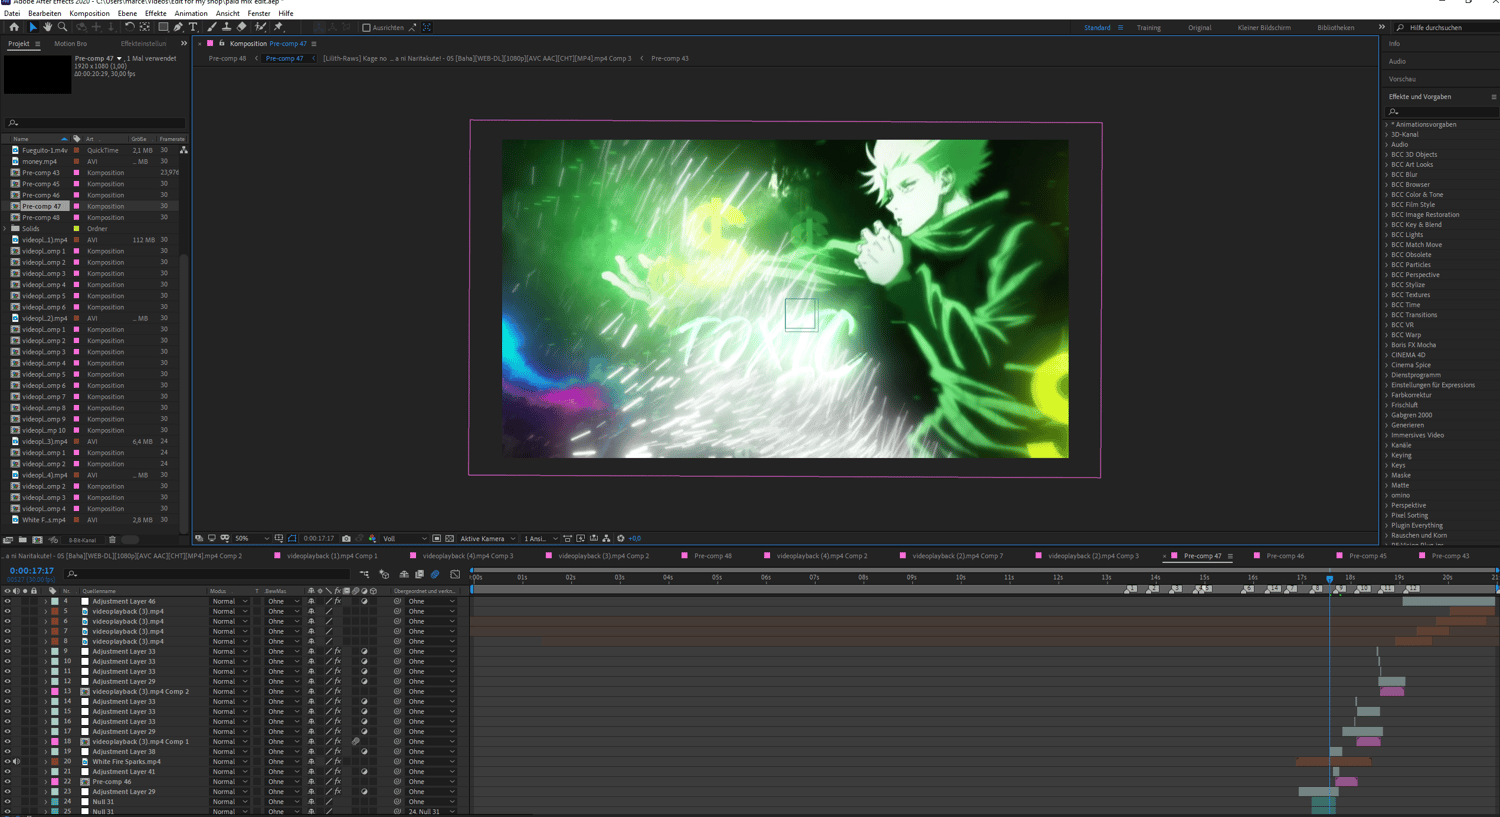Image resolution: width=1500 pixels, height=817 pixels.
Task: Switch to the Training workspace
Action: click(1148, 28)
